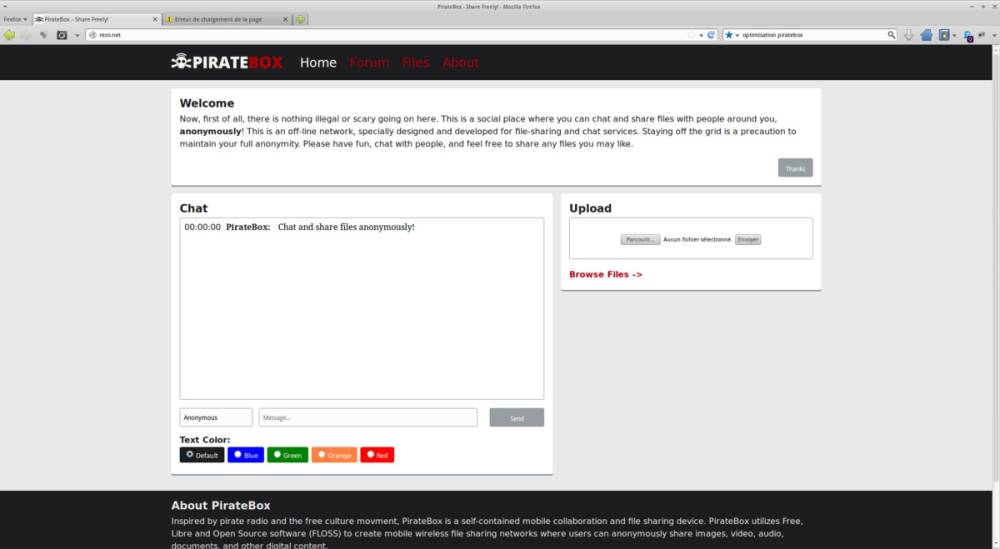Click the dark square screenshot icon in the toolbar
Viewport: 1000px width, 549px height.
point(62,35)
